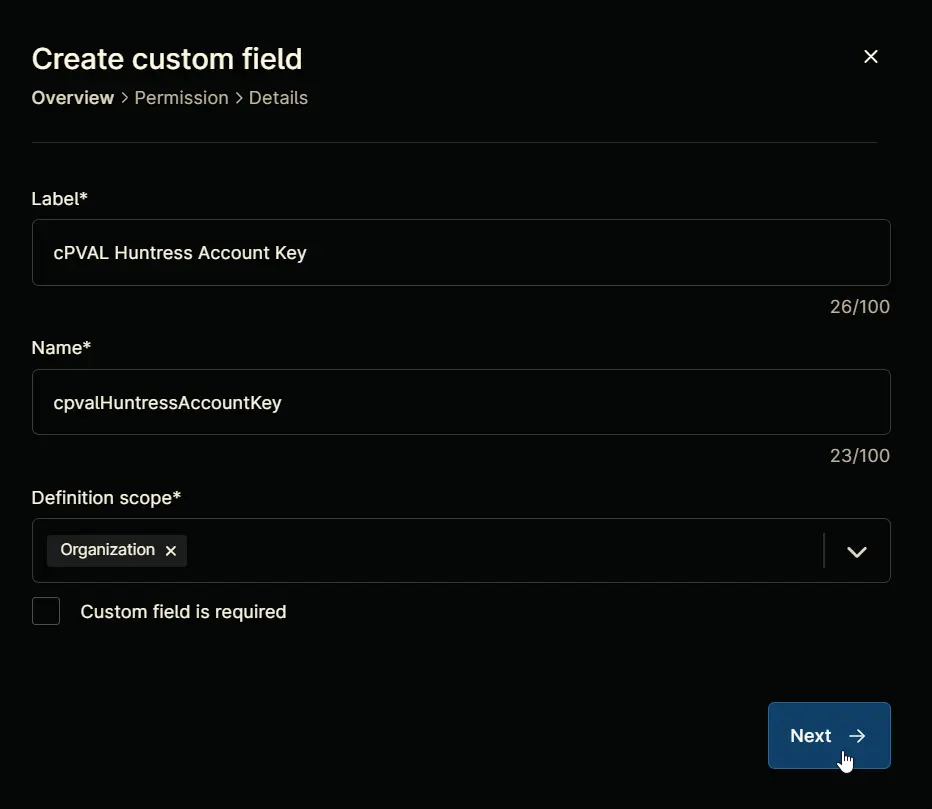
Task: Open the Details breadcrumb step
Action: click(x=278, y=97)
